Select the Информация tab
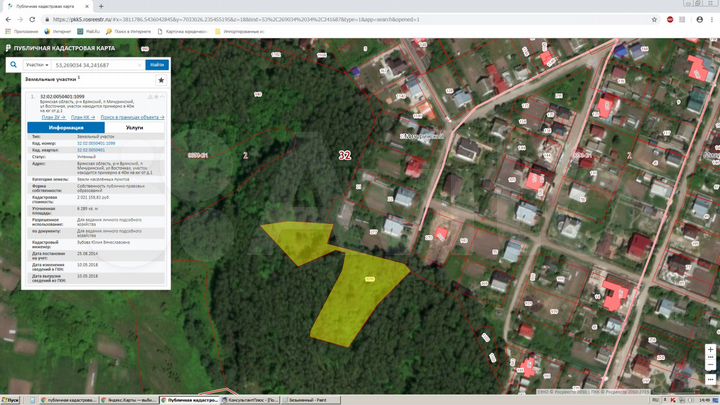 click(x=65, y=128)
